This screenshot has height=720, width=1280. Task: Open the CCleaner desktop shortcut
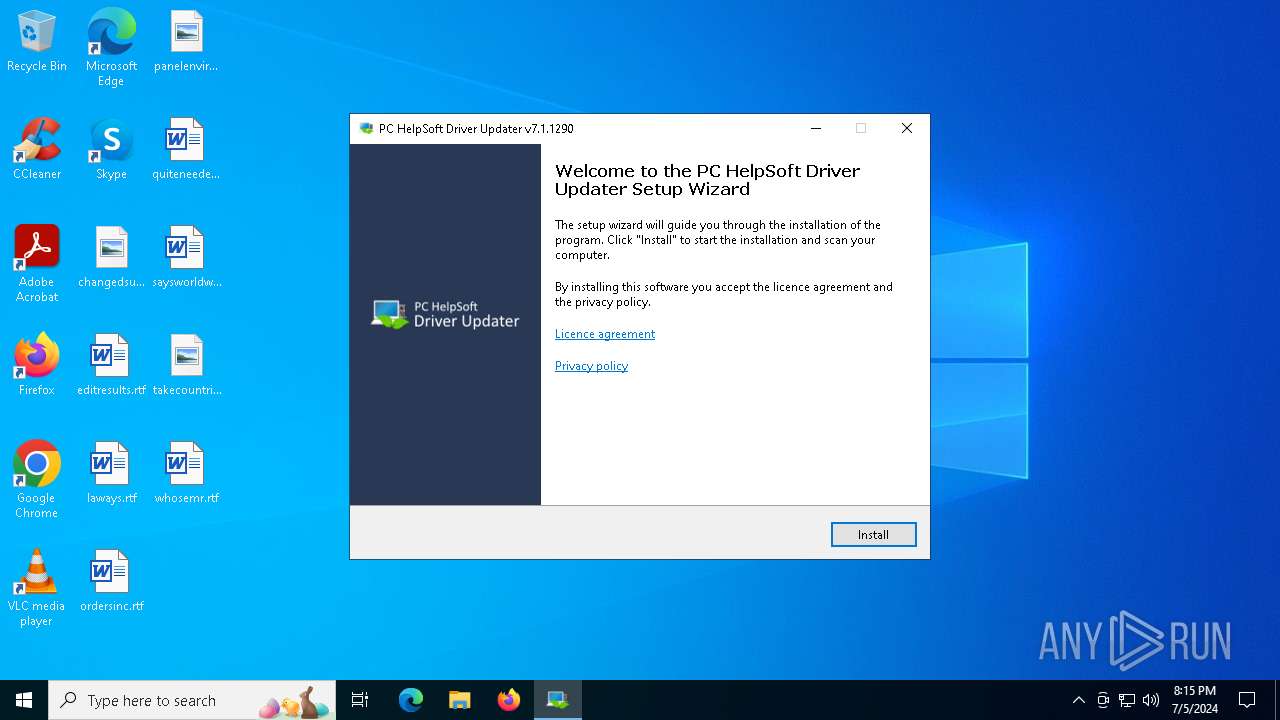click(37, 150)
